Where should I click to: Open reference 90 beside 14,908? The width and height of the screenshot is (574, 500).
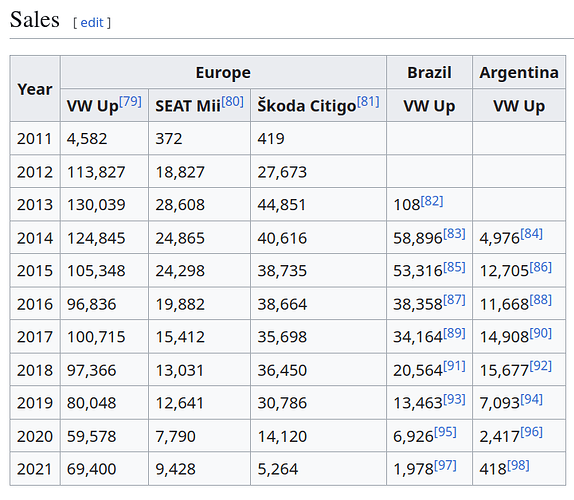[541, 333]
